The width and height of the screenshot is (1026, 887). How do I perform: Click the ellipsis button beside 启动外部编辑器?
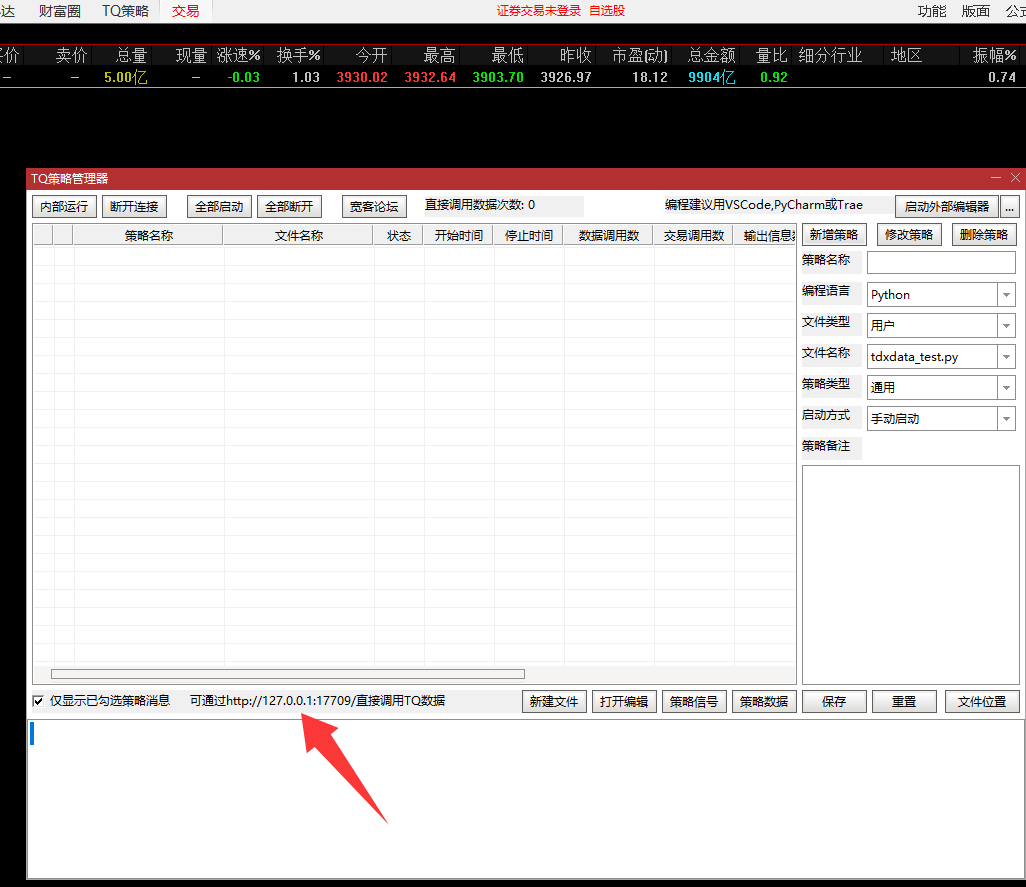pos(1009,207)
